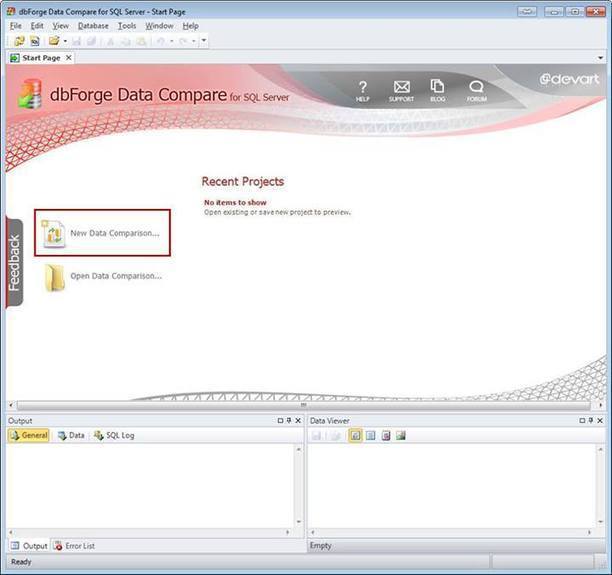Image resolution: width=612 pixels, height=575 pixels.
Task: Close the Output panel
Action: click(x=298, y=420)
